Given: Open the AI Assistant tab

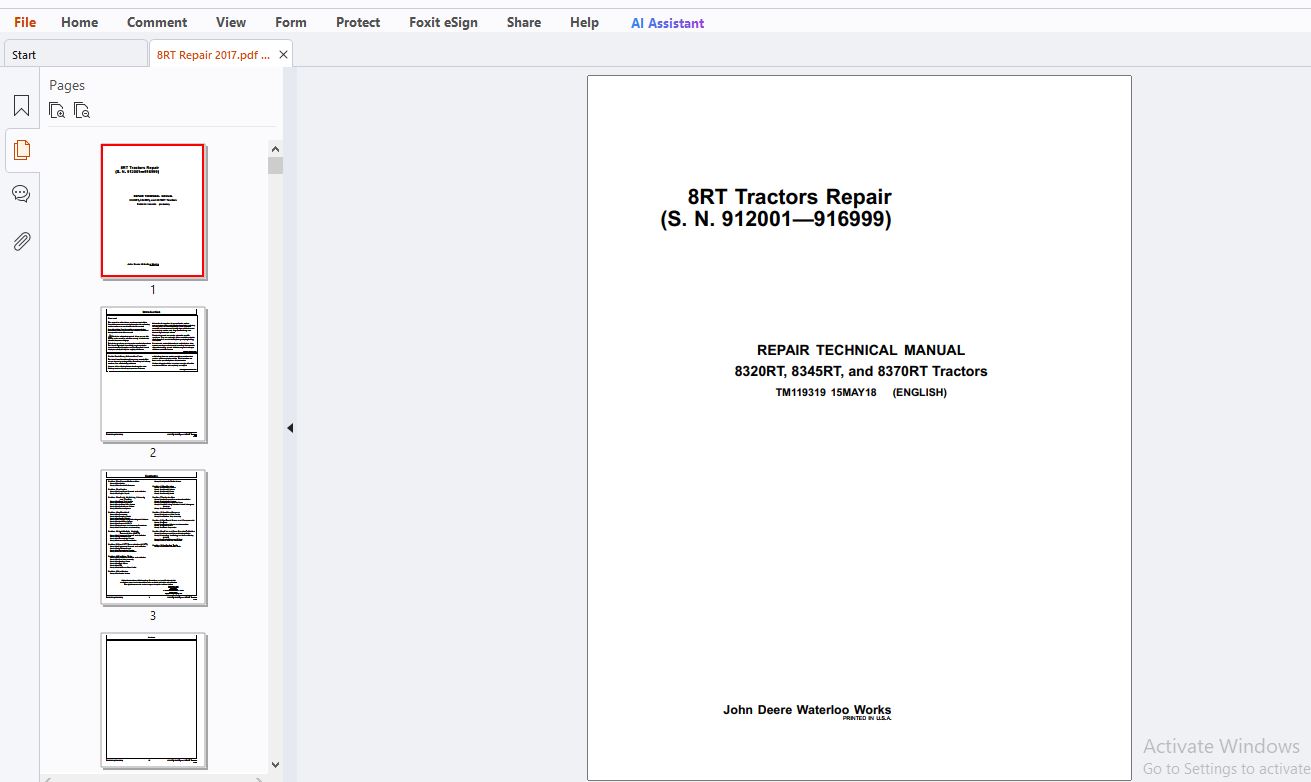Looking at the screenshot, I should pos(667,23).
